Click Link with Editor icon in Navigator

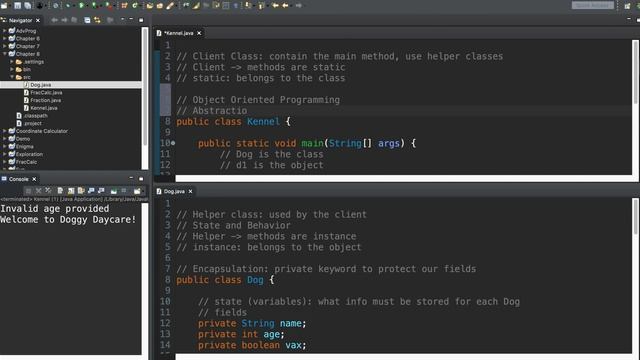click(x=97, y=20)
